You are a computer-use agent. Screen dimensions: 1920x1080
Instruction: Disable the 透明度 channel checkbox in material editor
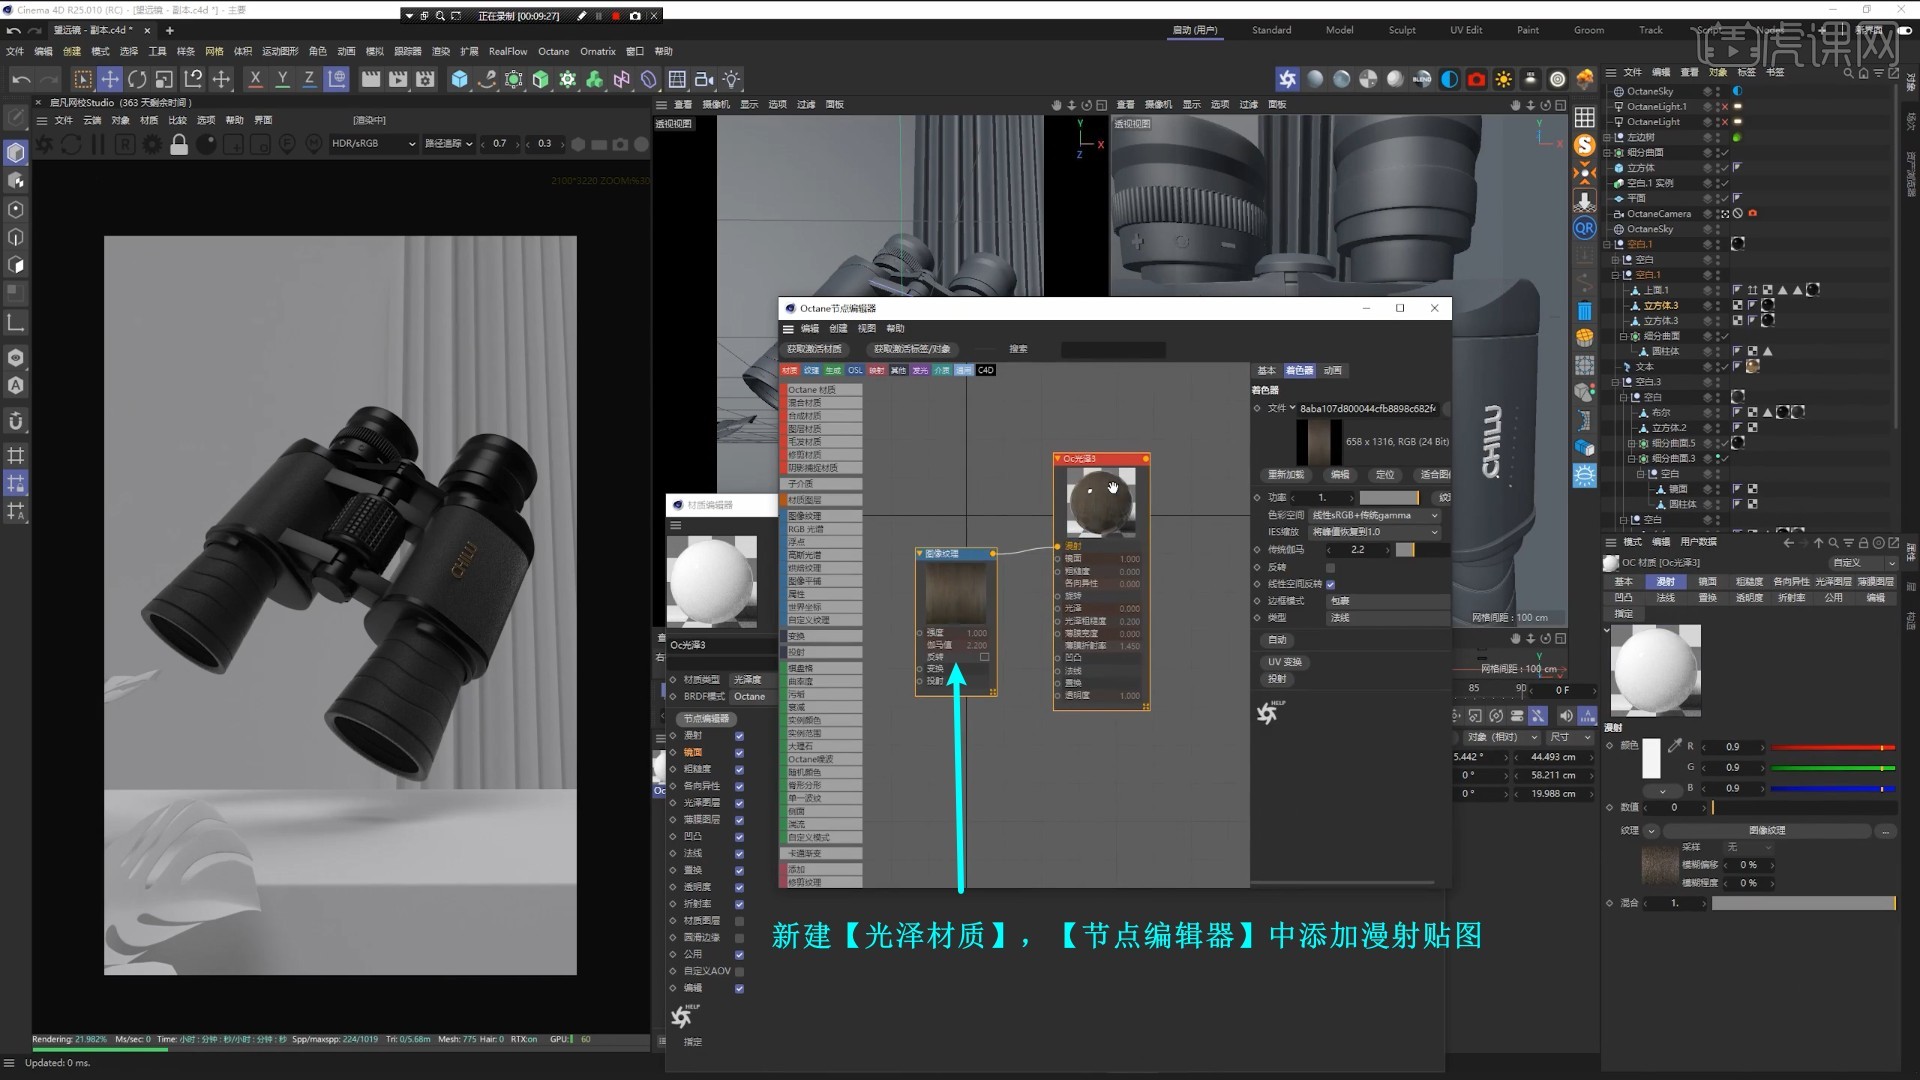pyautogui.click(x=740, y=887)
